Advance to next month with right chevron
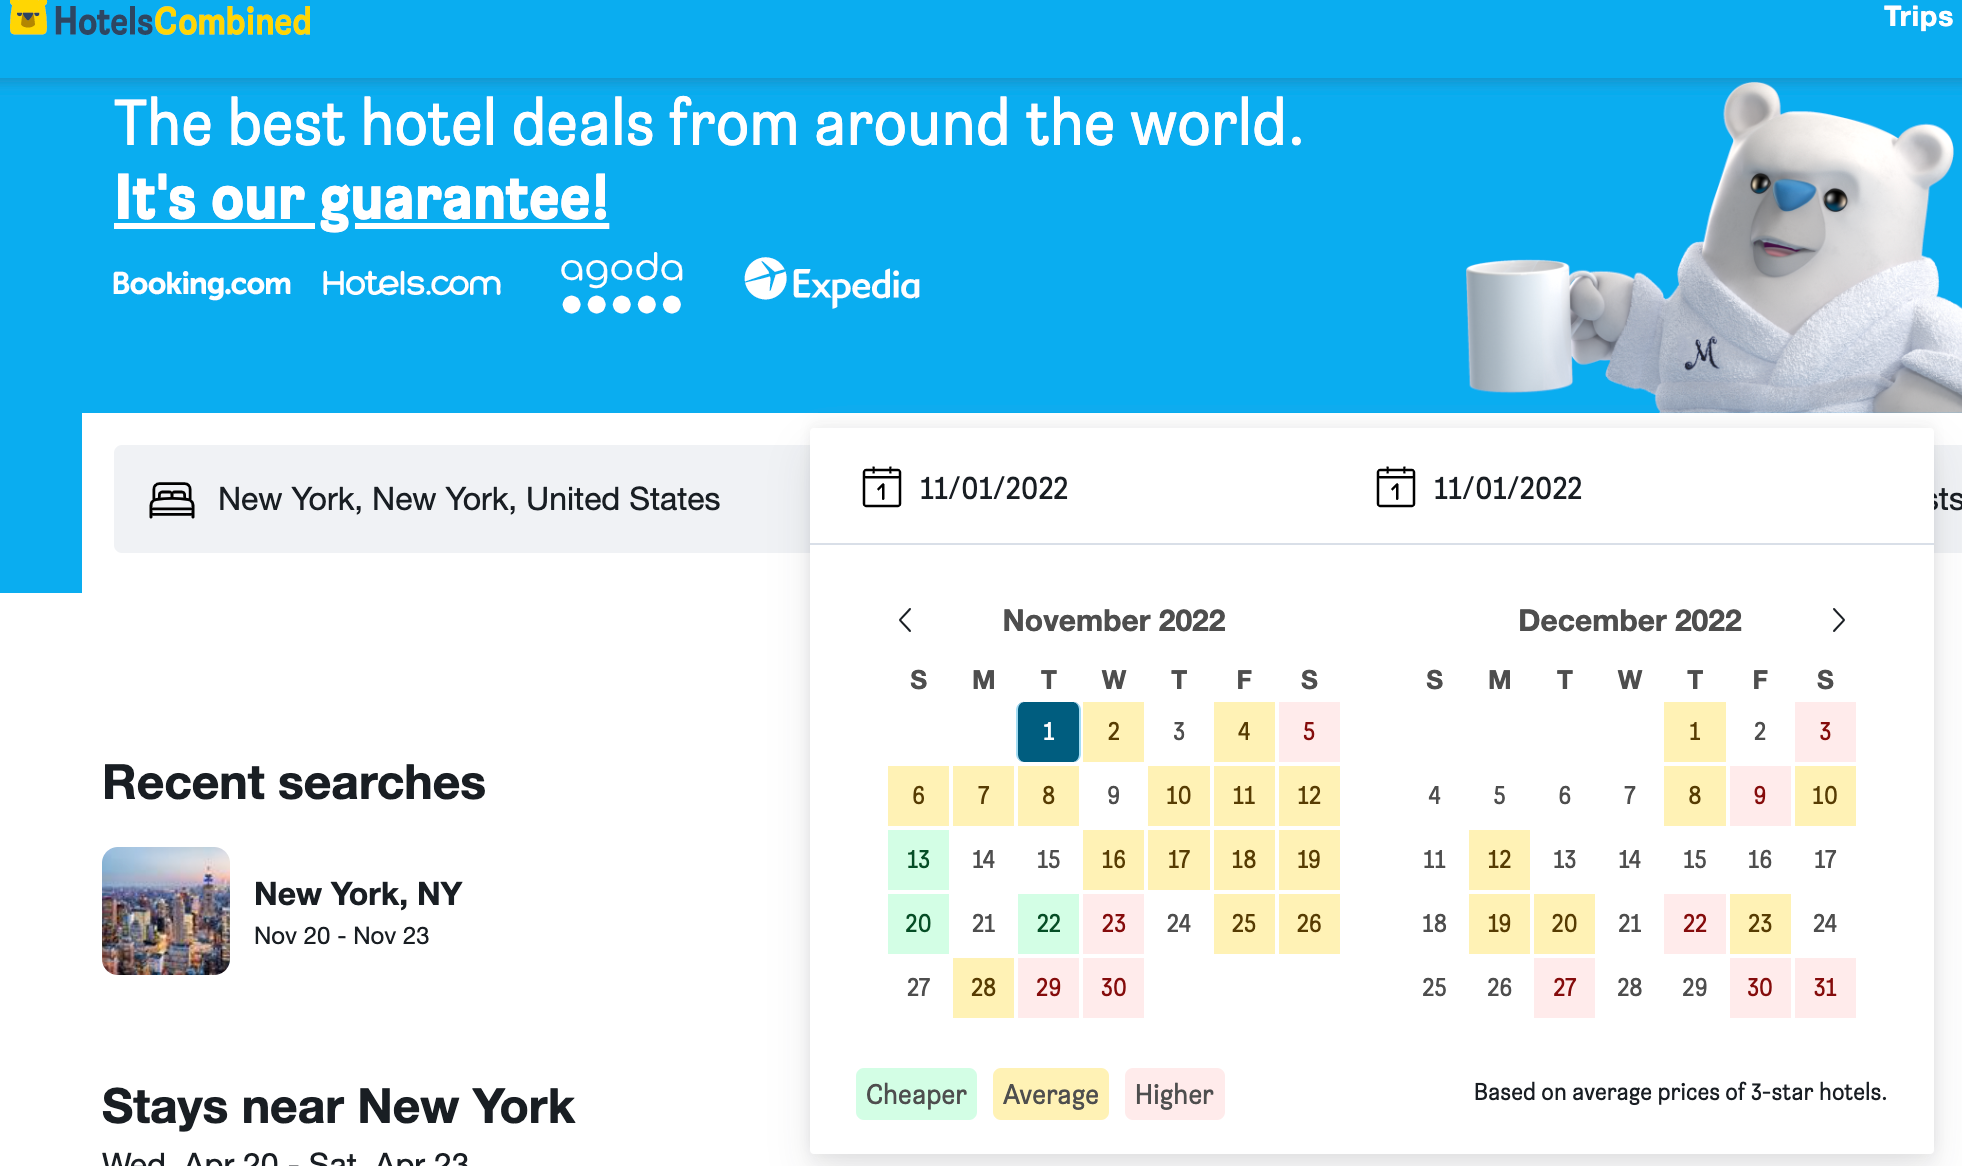This screenshot has width=1962, height=1166. (1838, 620)
